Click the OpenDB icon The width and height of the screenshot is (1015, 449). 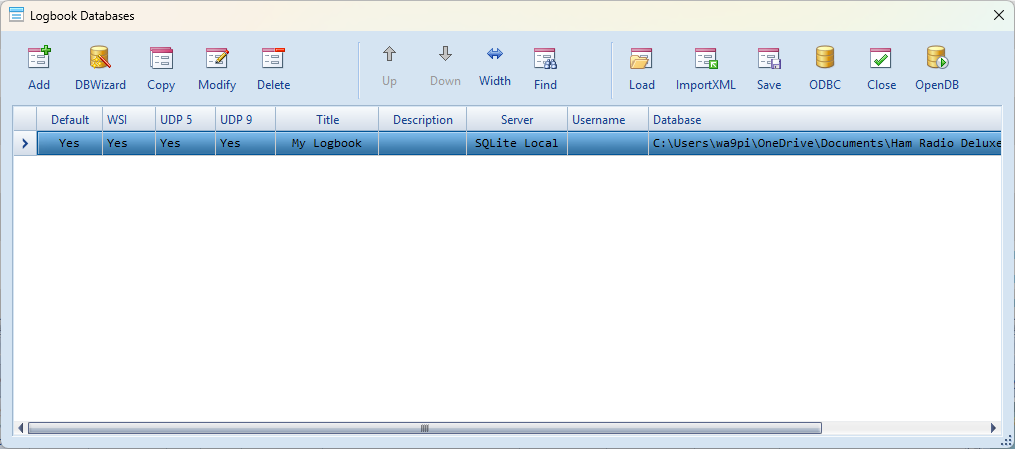coord(937,58)
